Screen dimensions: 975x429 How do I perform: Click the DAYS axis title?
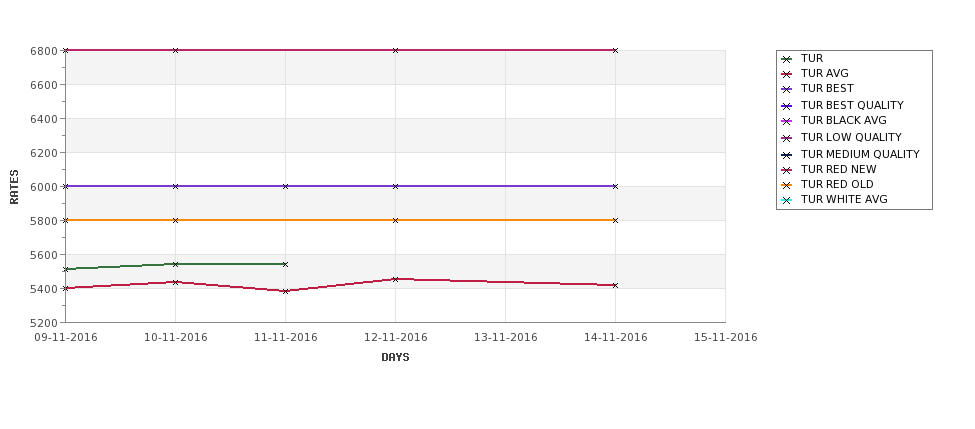pyautogui.click(x=395, y=358)
